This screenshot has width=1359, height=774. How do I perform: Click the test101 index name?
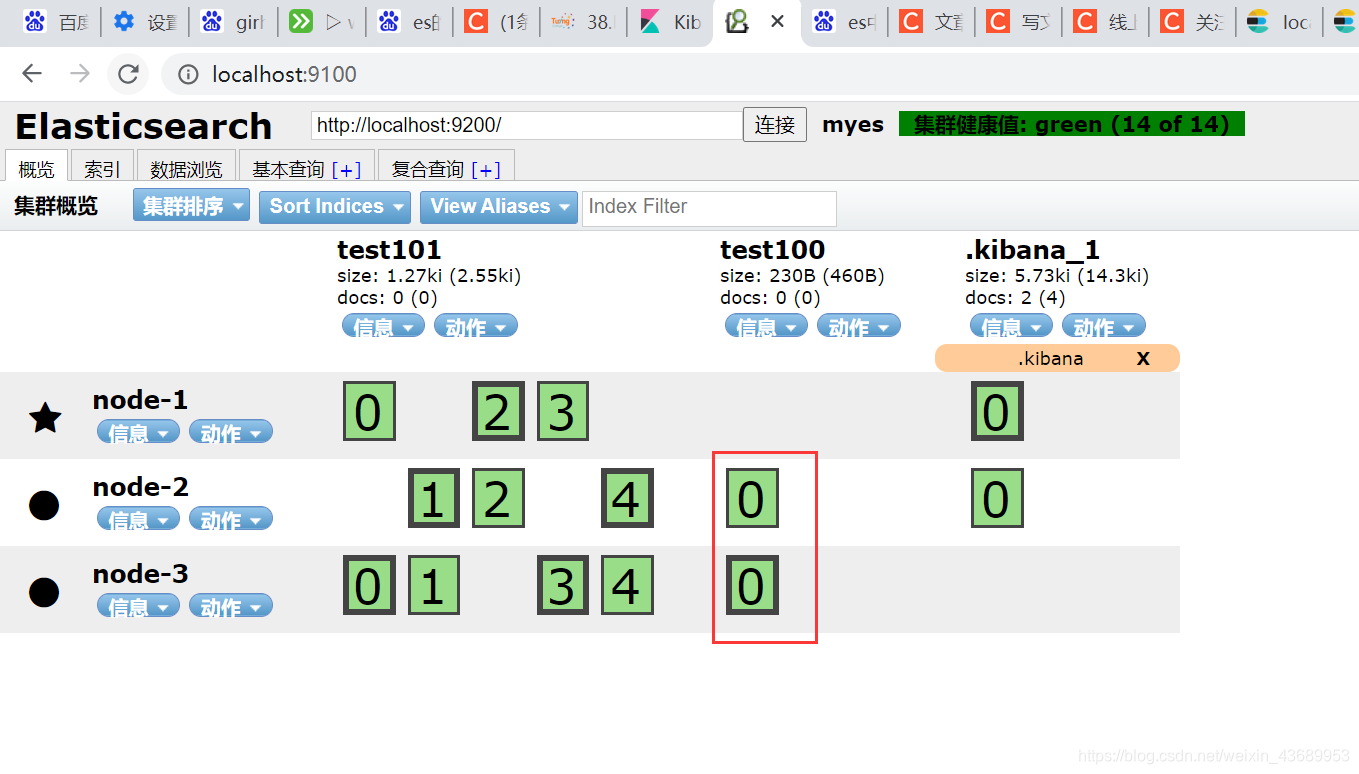tap(389, 249)
